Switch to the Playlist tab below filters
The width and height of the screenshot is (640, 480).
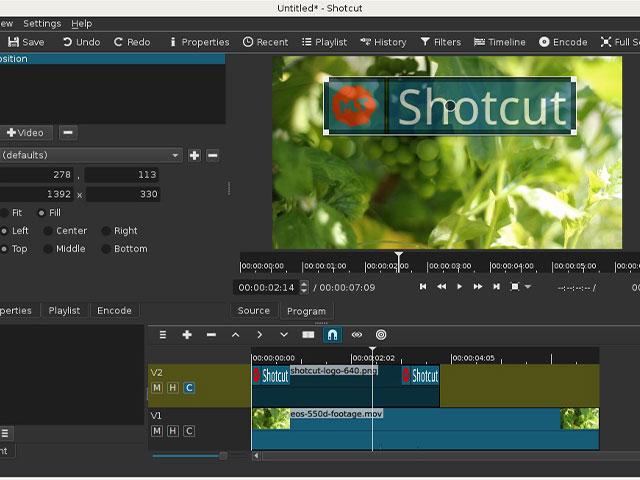tap(64, 310)
